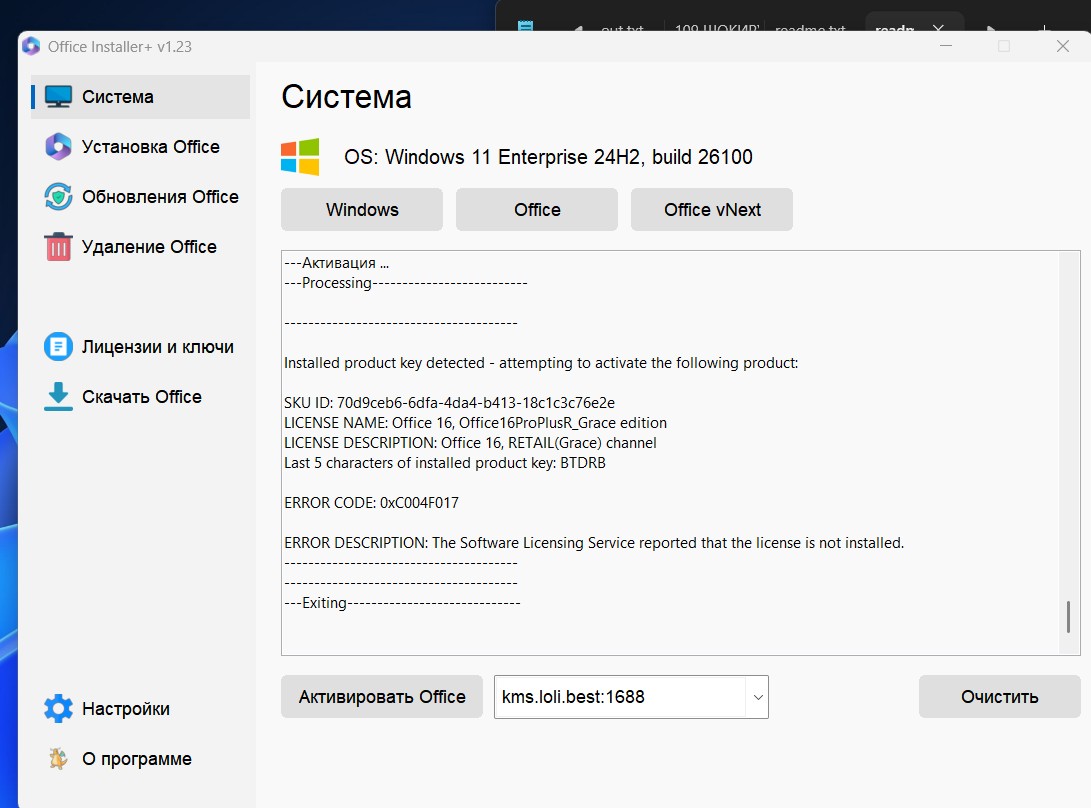Open the Система section via monitor icon

coord(59,97)
